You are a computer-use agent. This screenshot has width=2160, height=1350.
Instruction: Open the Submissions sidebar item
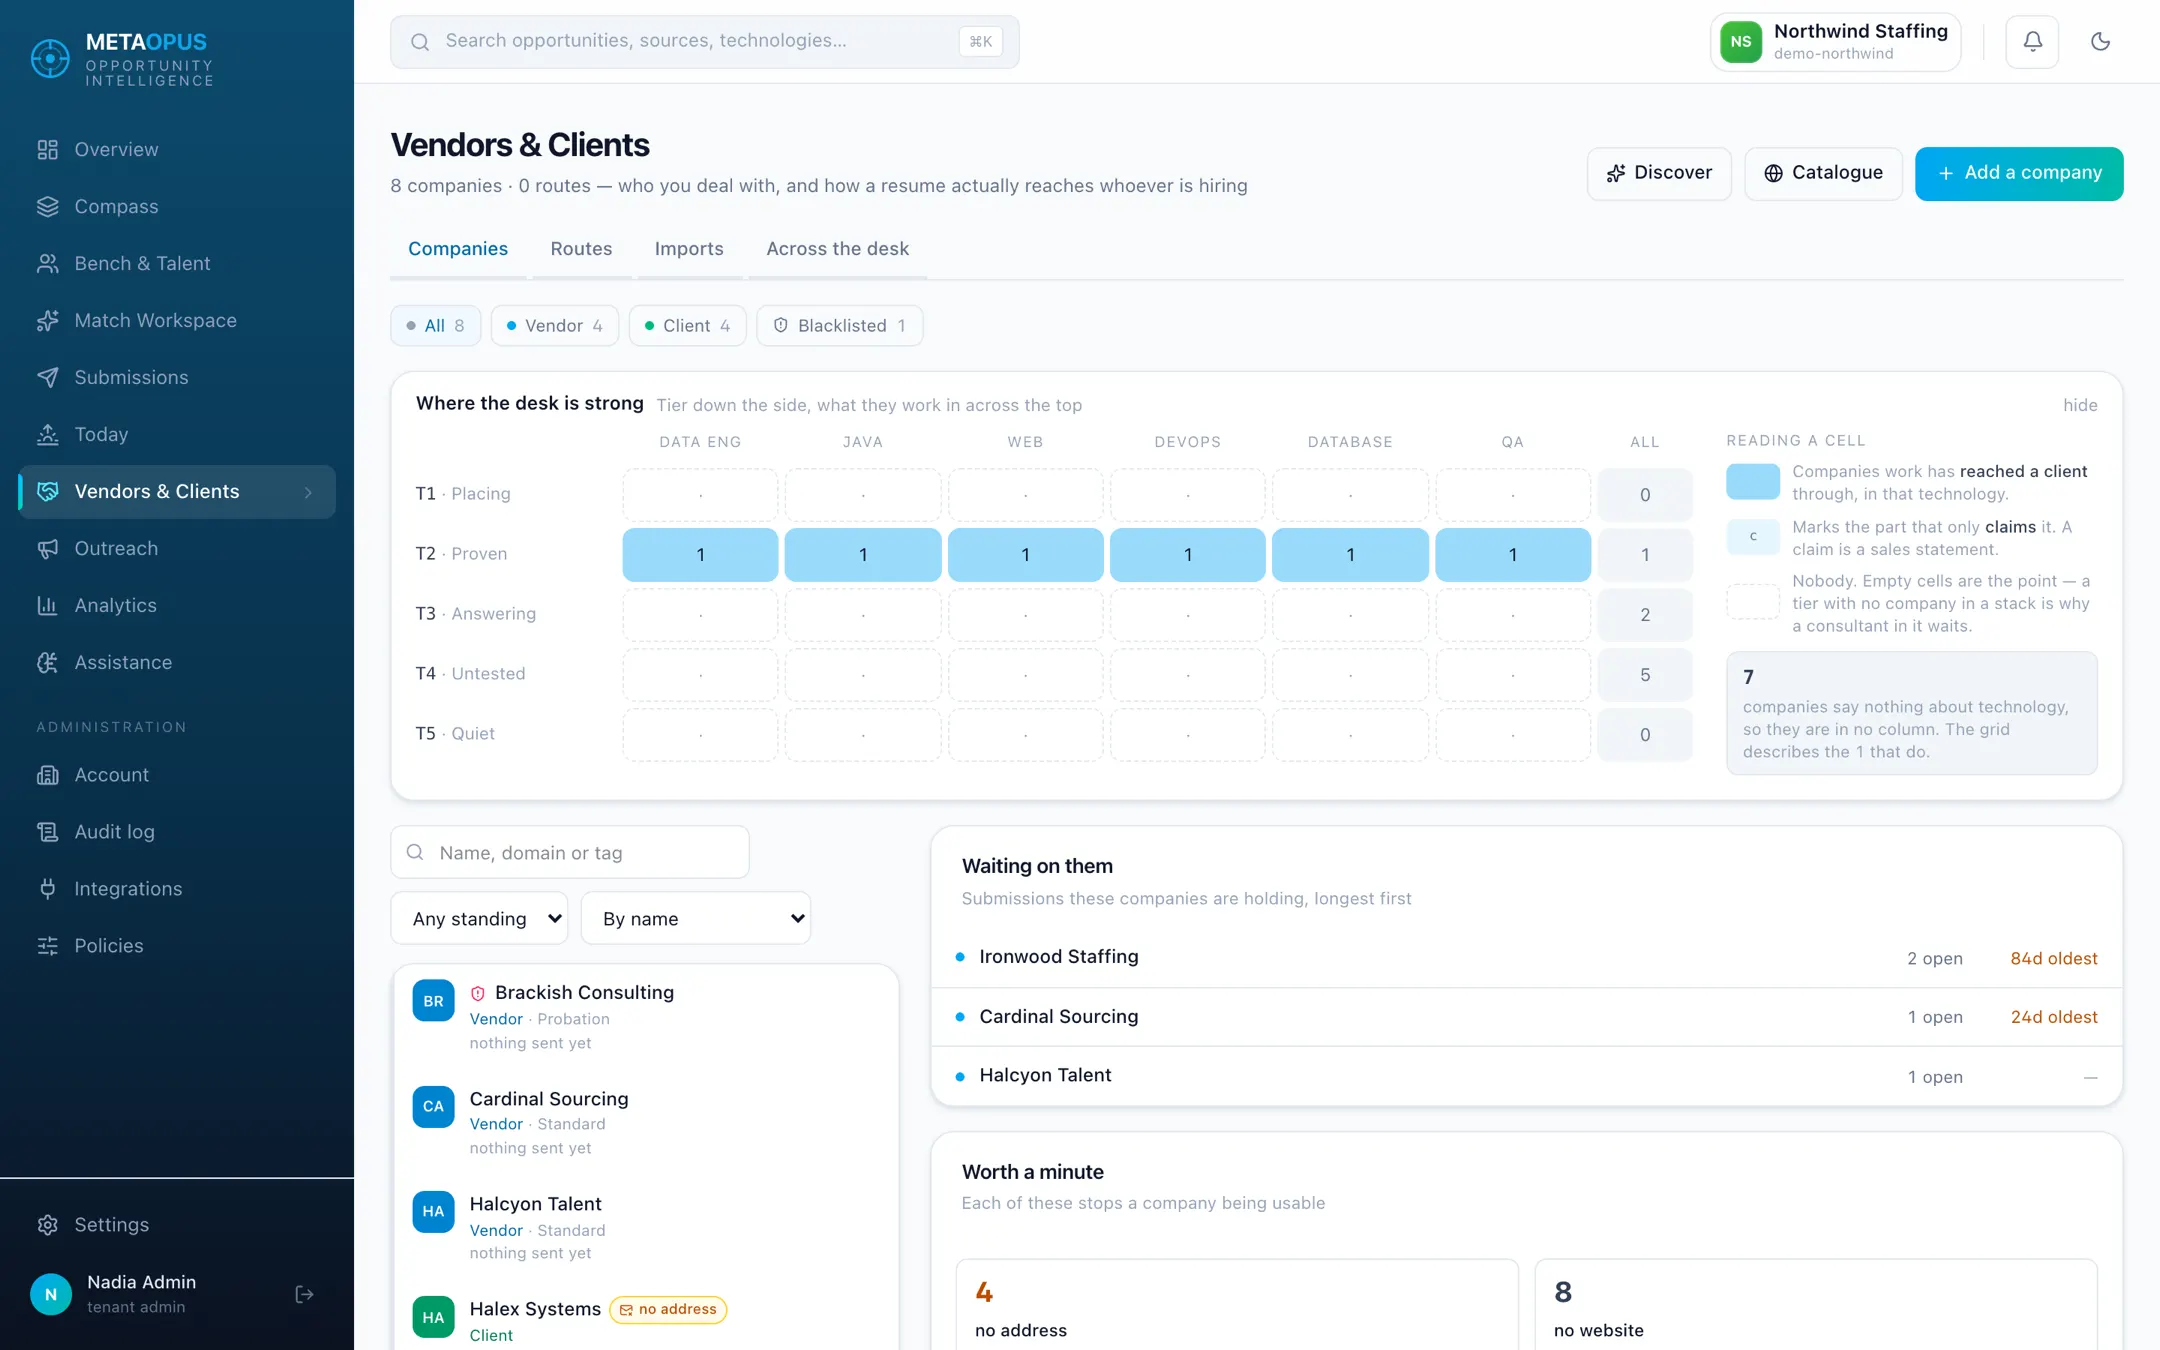(177, 378)
